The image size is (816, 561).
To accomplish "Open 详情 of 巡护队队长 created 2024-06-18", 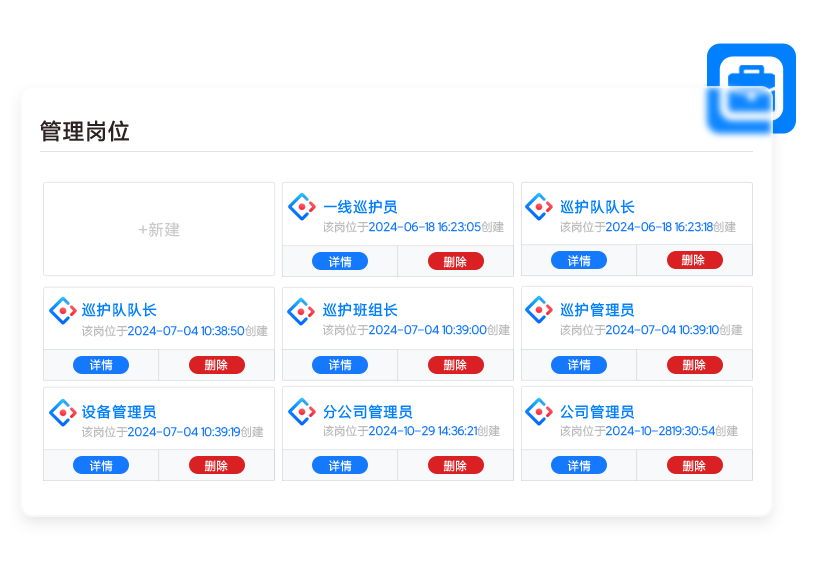I will point(579,261).
